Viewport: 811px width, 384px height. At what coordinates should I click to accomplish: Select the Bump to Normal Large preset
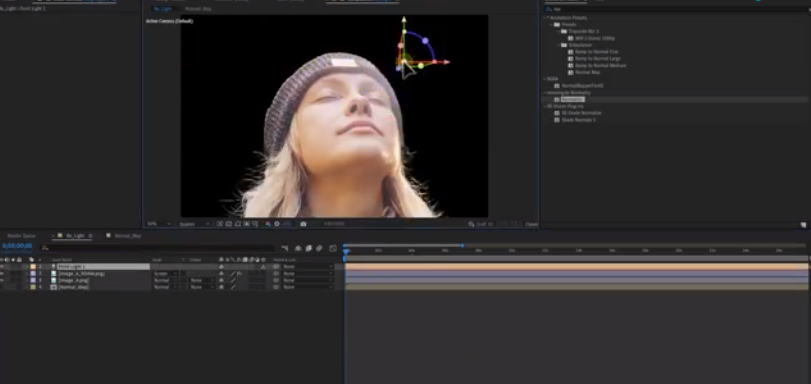coord(597,58)
